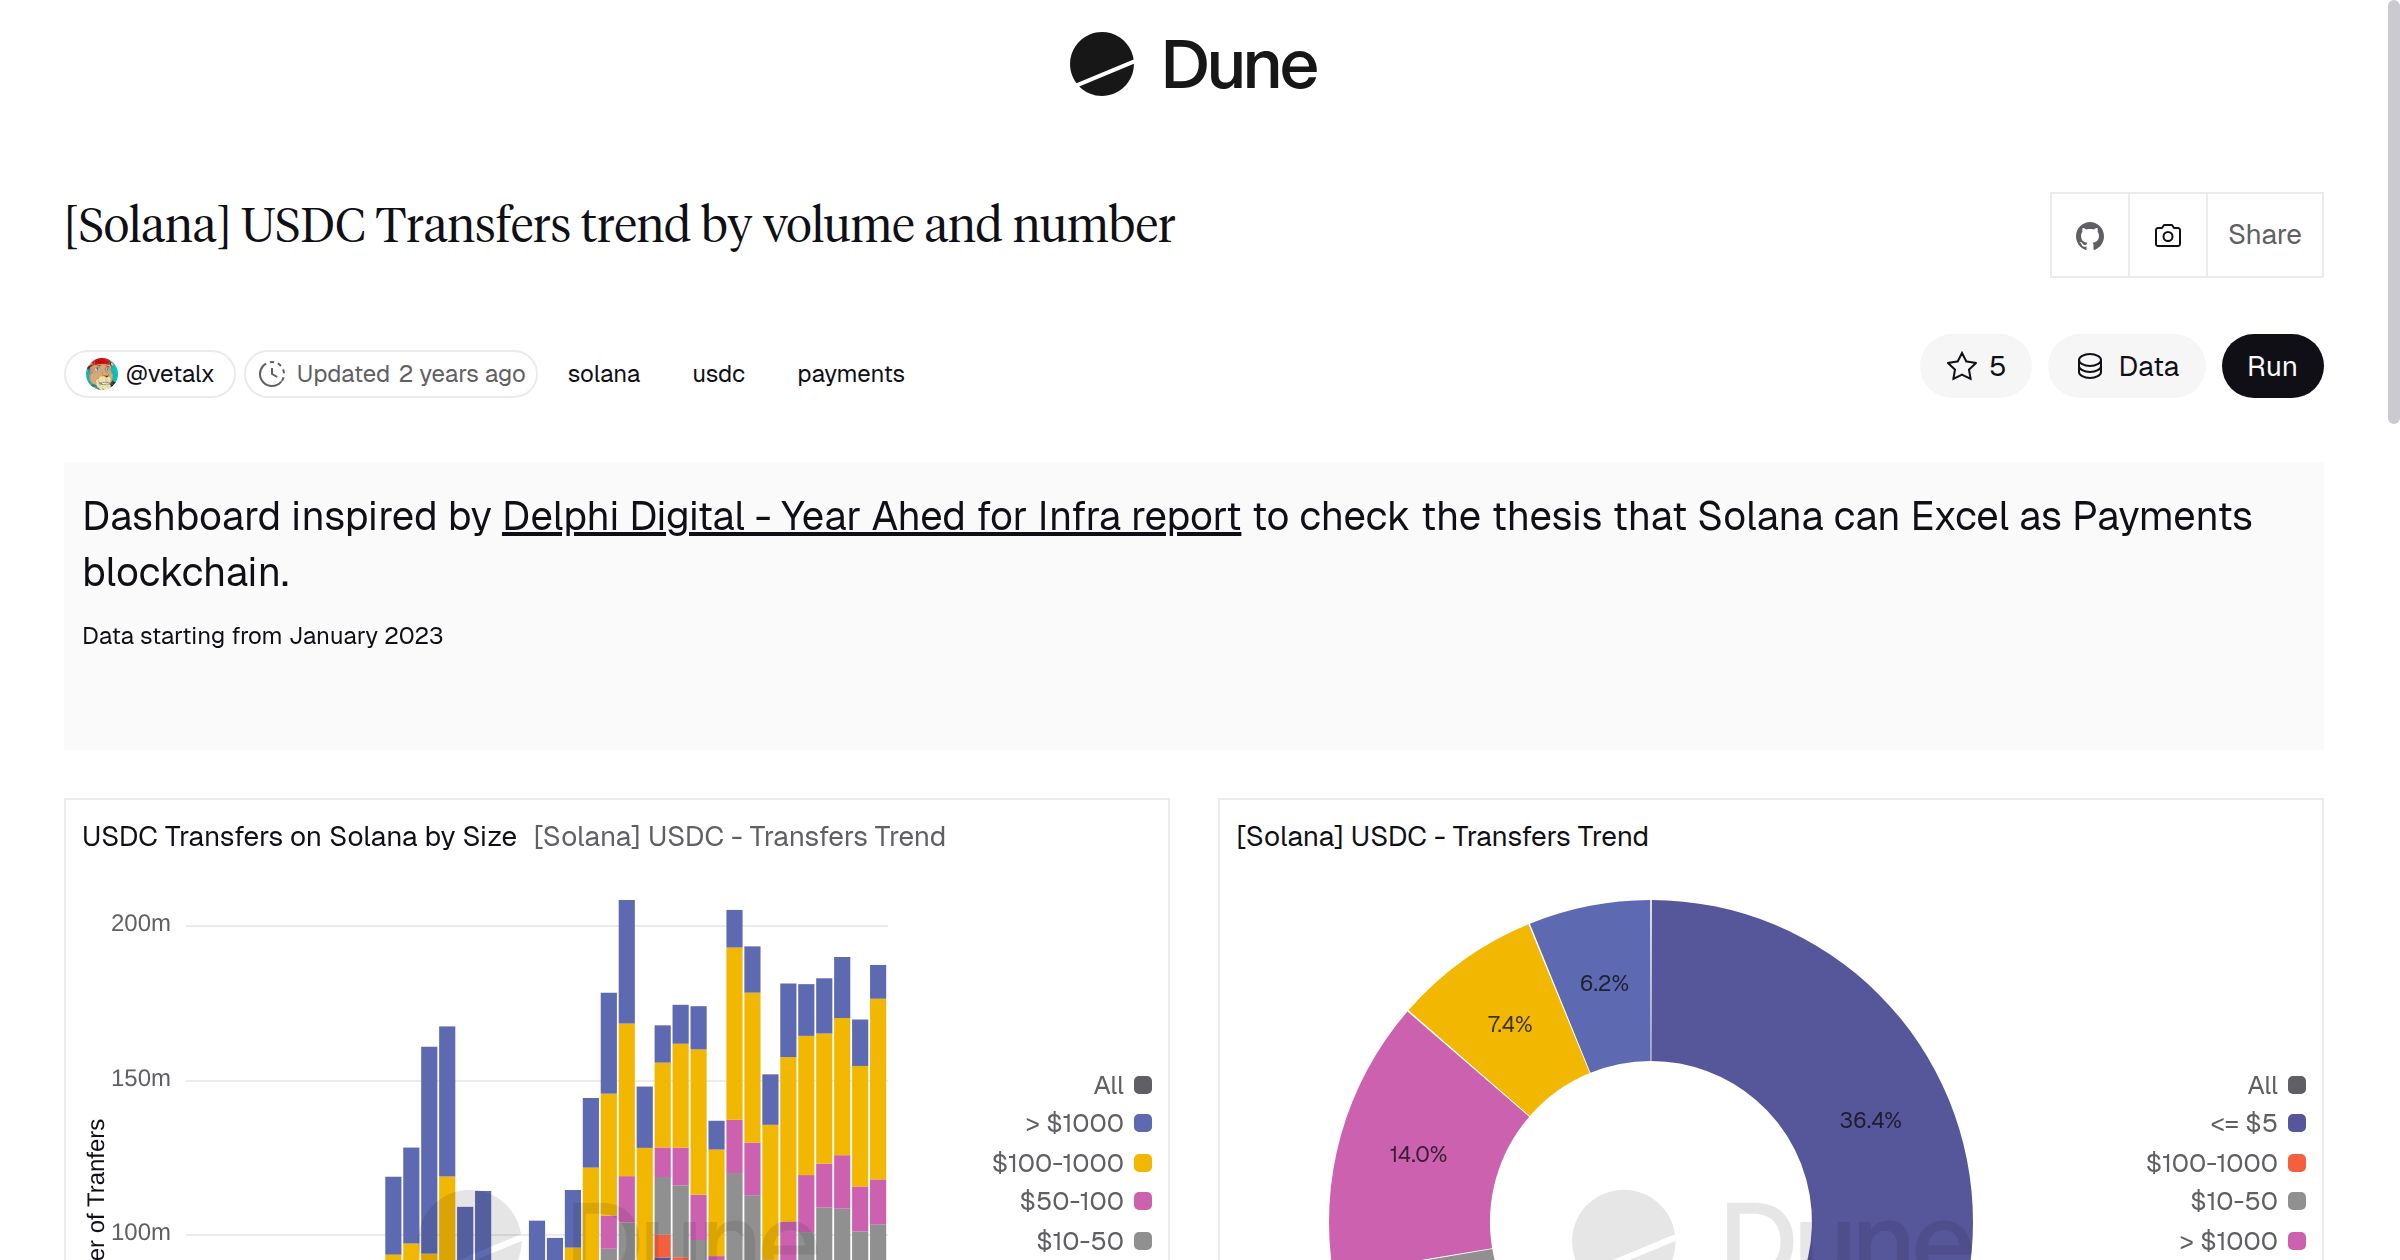Screen dimensions: 2400x1260
Task: Toggle the '> $1000' legend entry
Action: point(1073,1123)
